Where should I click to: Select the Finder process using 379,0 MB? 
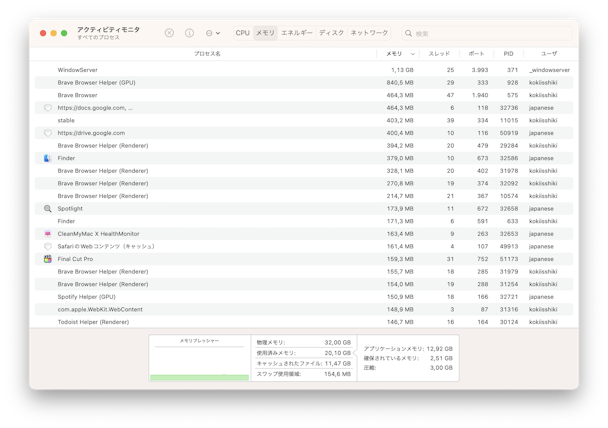point(304,158)
